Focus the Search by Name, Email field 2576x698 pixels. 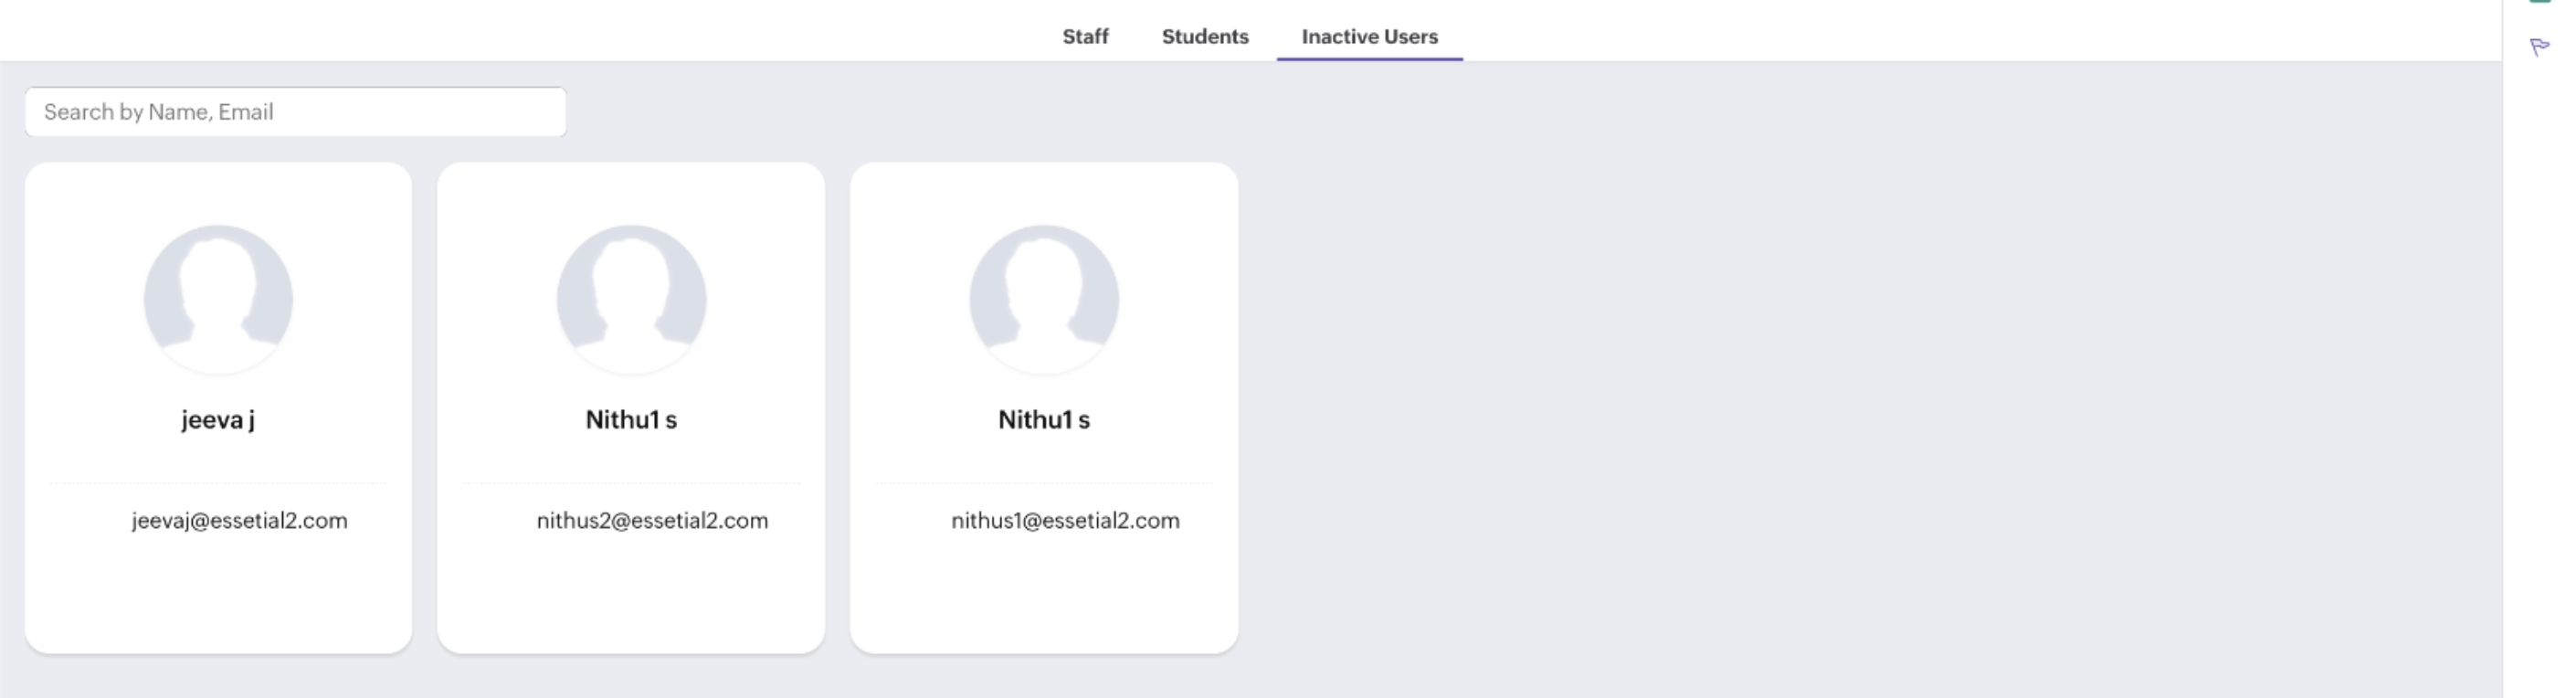(296, 111)
